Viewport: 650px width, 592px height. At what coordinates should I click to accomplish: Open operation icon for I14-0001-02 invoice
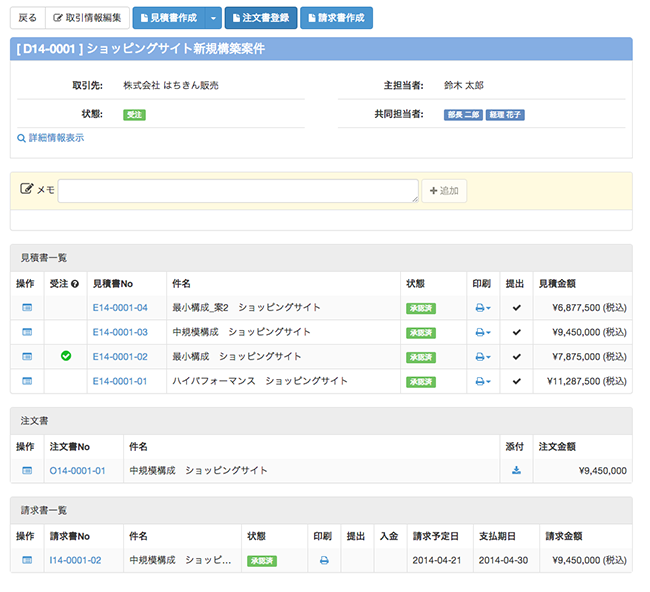27,560
